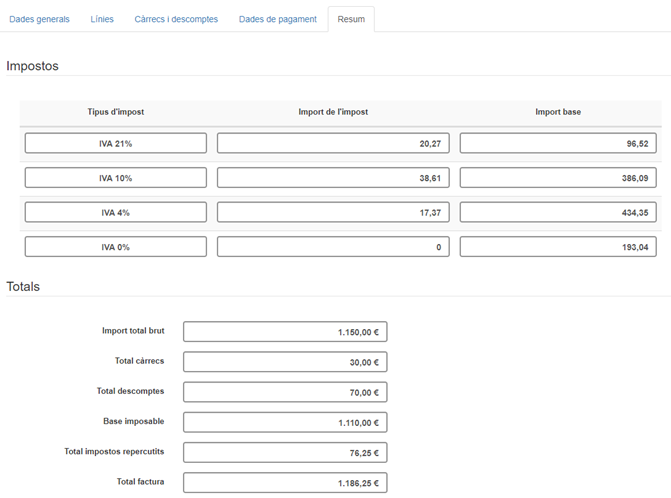
Task: Select tax amount field showing 17,37
Action: [x=333, y=213]
